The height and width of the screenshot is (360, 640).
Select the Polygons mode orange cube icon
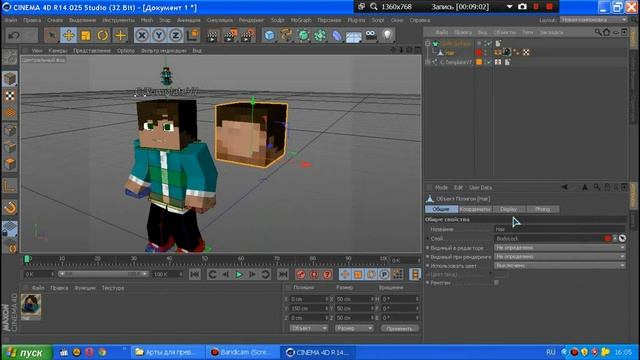click(10, 164)
